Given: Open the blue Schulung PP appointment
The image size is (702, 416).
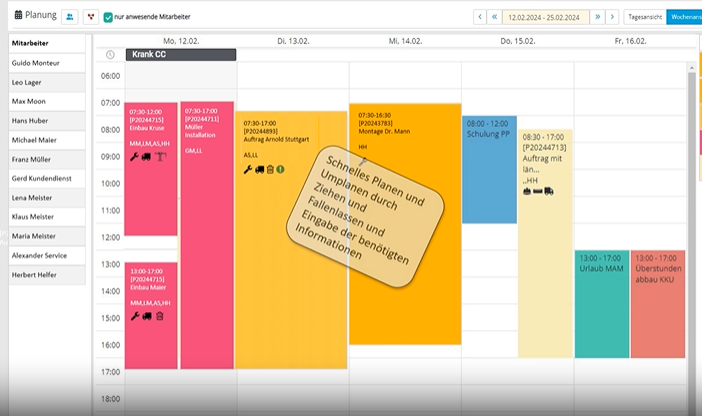Looking at the screenshot, I should click(489, 170).
